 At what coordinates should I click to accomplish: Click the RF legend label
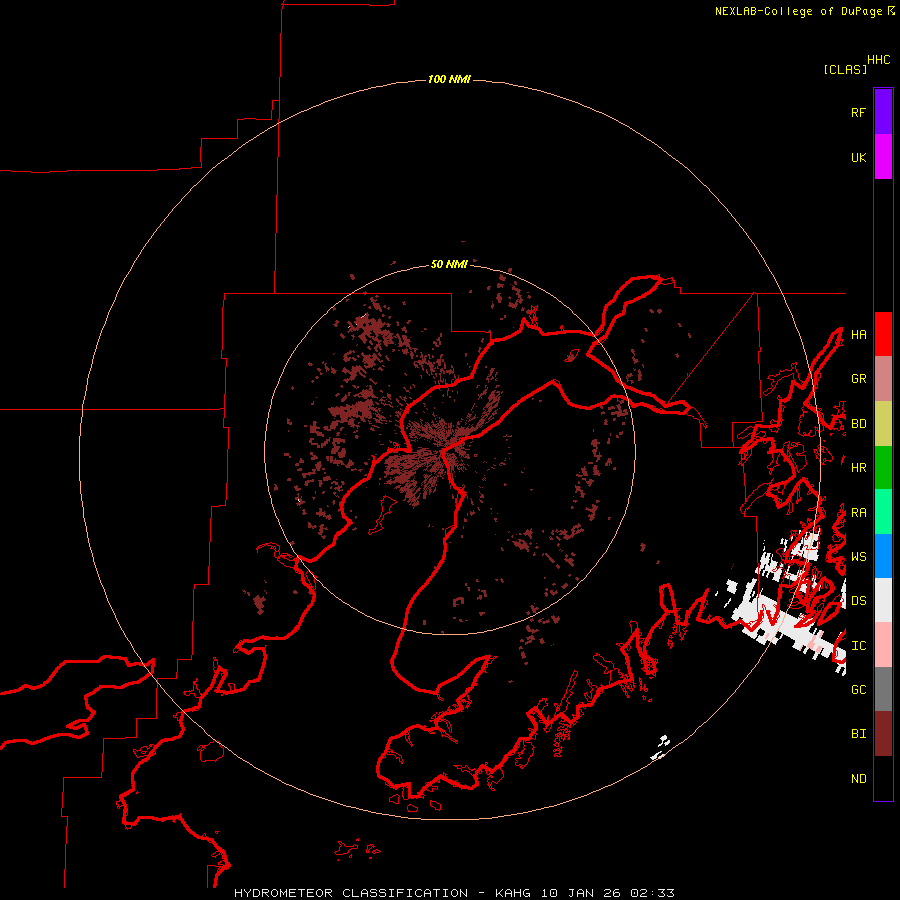[x=858, y=112]
